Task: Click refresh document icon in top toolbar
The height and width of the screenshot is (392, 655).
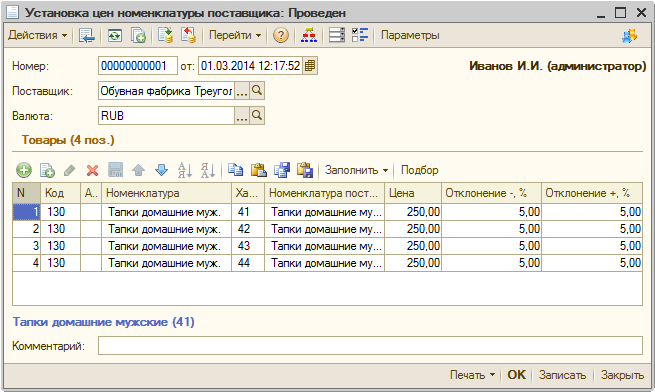Action: (114, 36)
